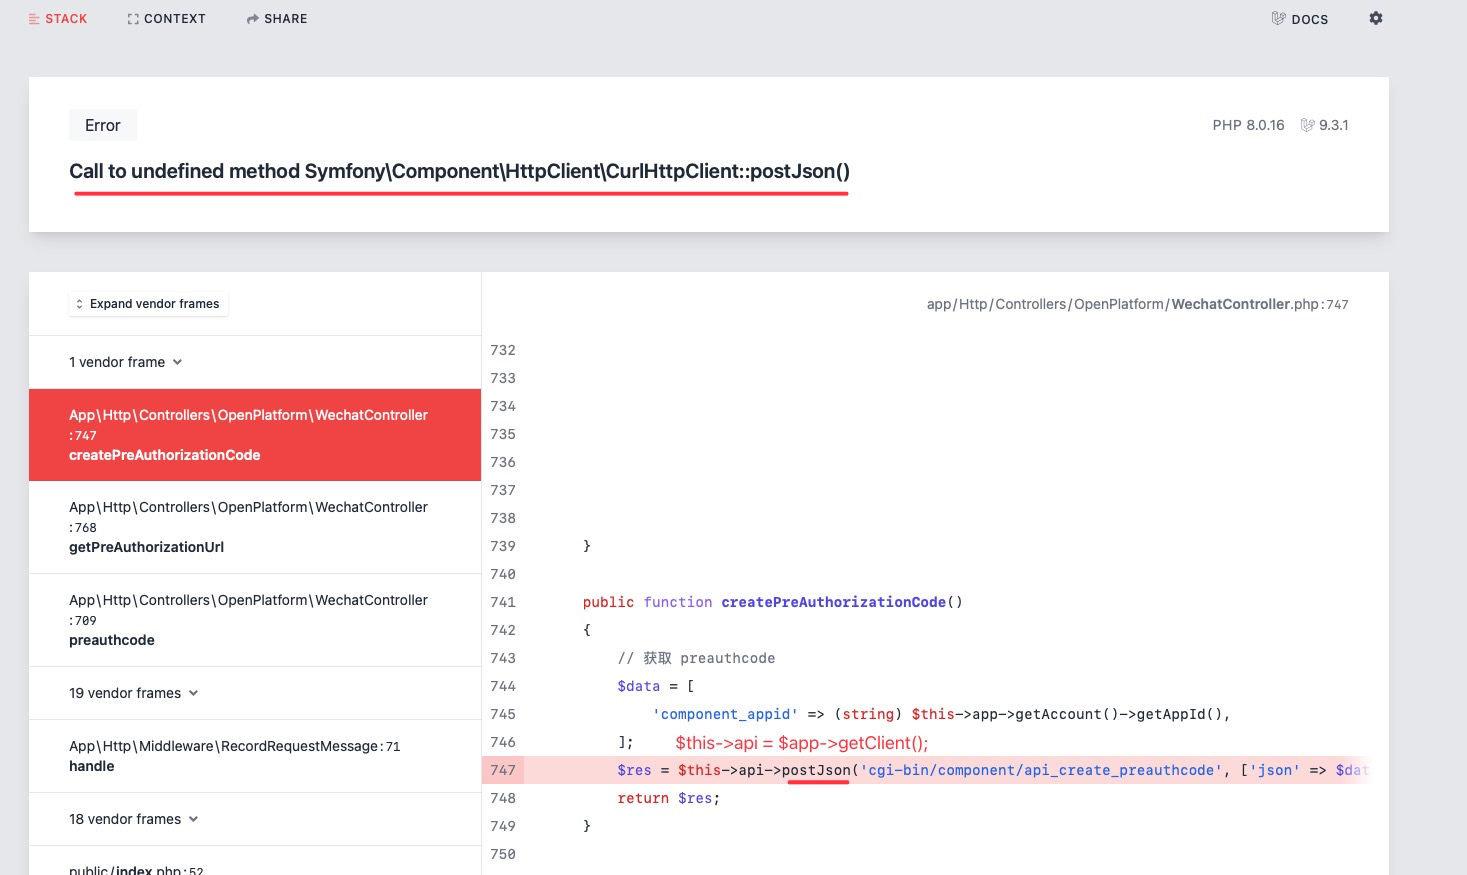Viewport: 1467px width, 875px height.
Task: Switch to the Context tab
Action: pyautogui.click(x=166, y=19)
